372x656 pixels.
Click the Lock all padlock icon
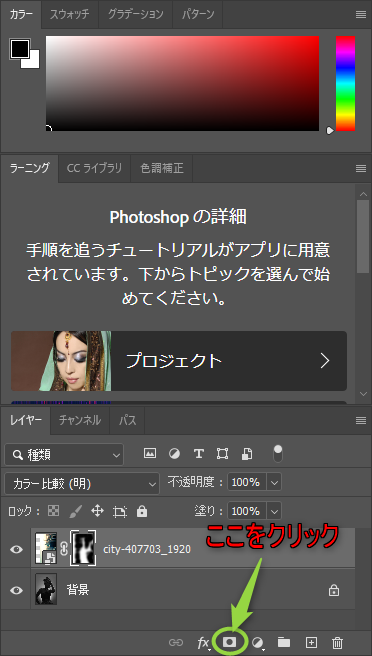[x=142, y=511]
